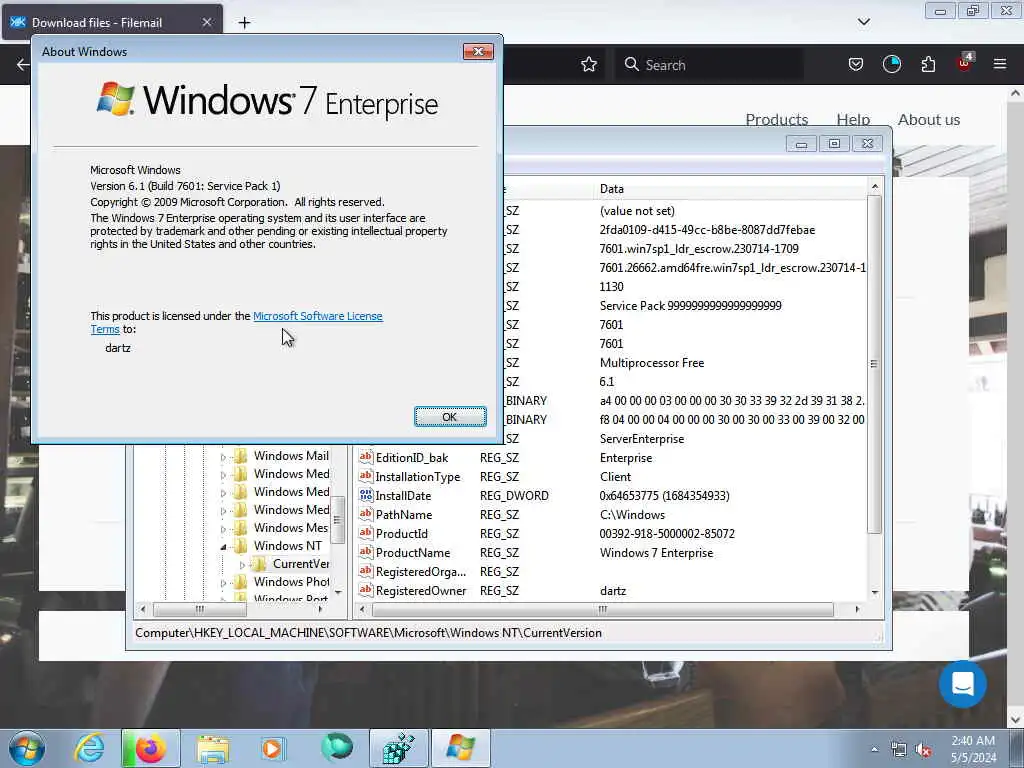The height and width of the screenshot is (768, 1024).
Task: Select the ProductId registry value
Action: pos(402,534)
